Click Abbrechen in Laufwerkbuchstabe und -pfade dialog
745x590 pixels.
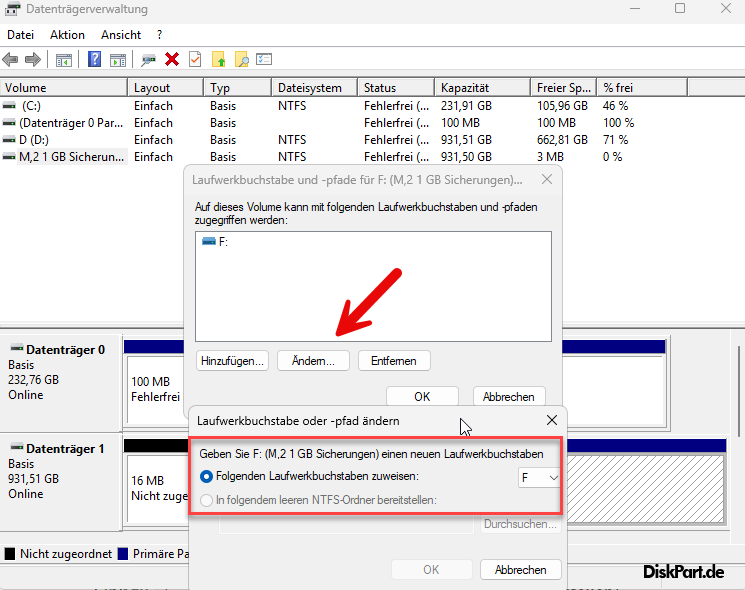point(509,397)
